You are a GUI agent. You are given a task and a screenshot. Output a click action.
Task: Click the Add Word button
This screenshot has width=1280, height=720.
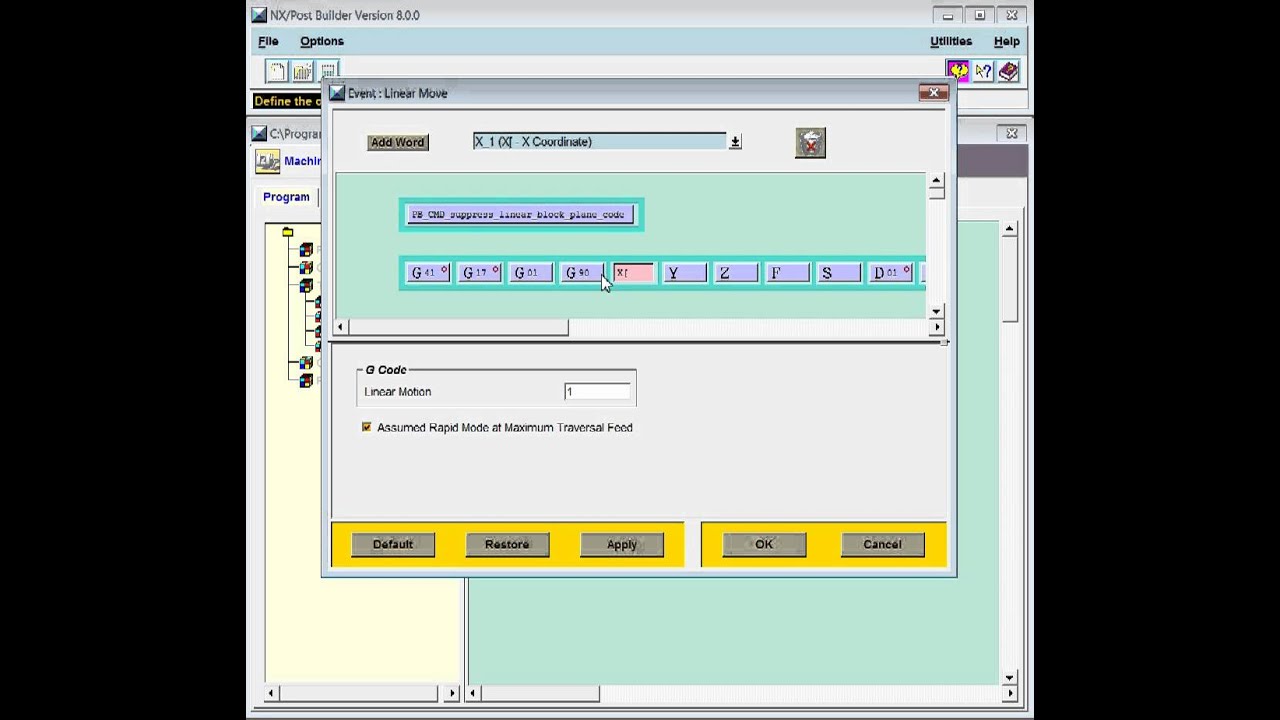click(x=398, y=142)
